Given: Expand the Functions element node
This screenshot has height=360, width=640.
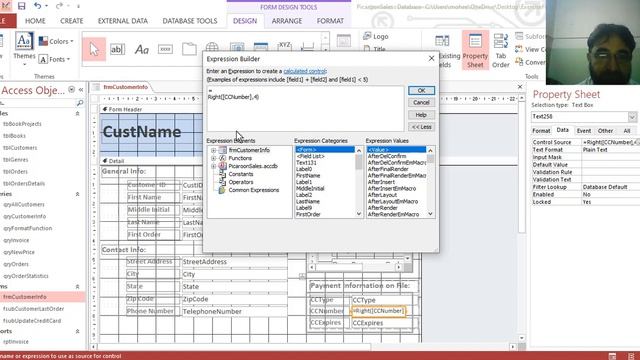Looking at the screenshot, I should pyautogui.click(x=213, y=158).
